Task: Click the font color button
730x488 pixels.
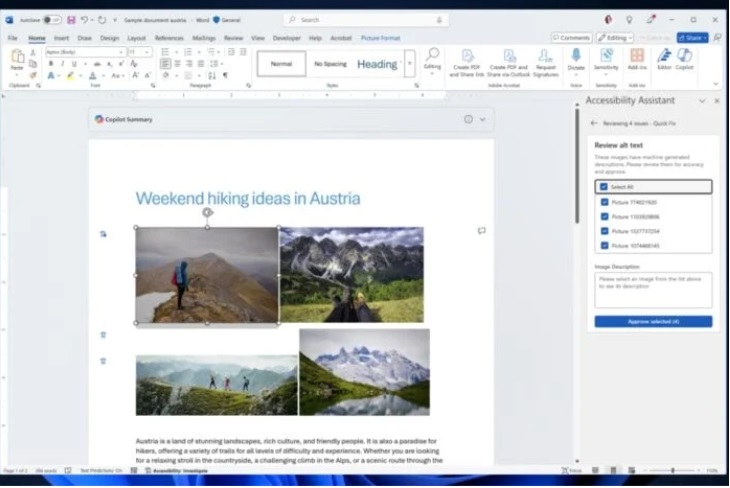Action: (x=93, y=75)
